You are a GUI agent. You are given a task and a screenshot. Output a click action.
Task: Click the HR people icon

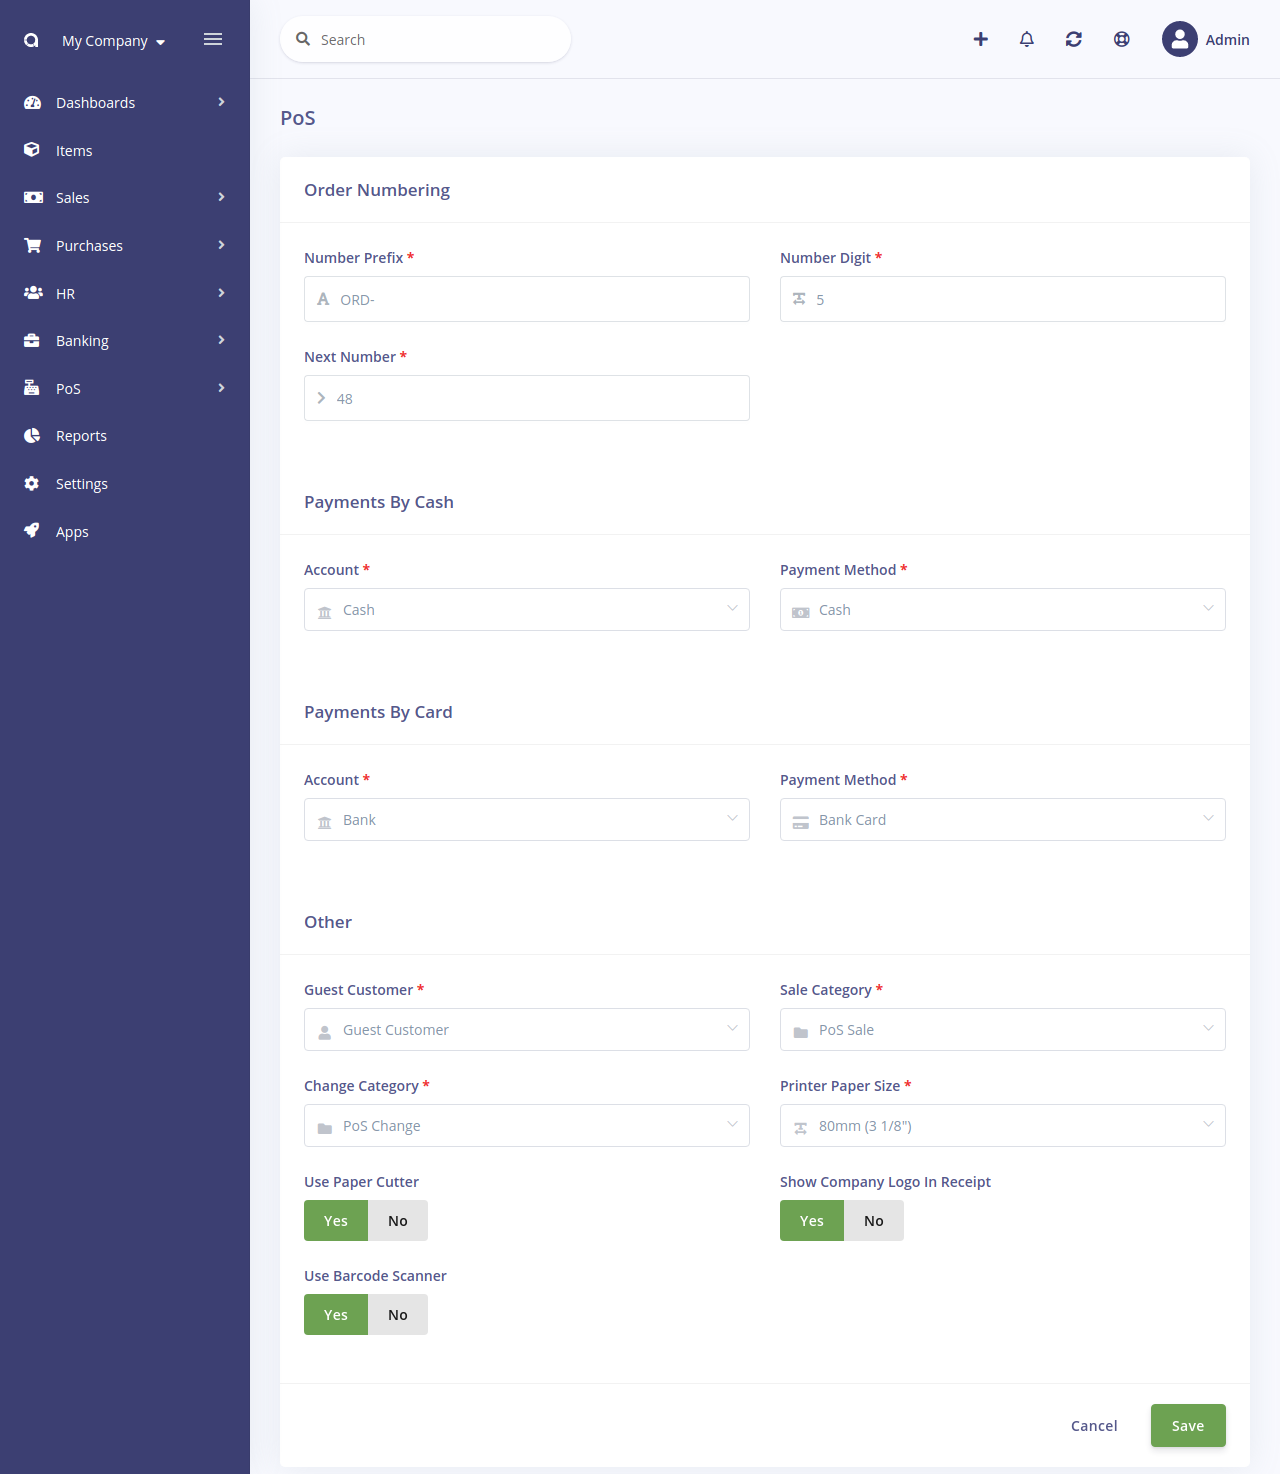pos(33,293)
